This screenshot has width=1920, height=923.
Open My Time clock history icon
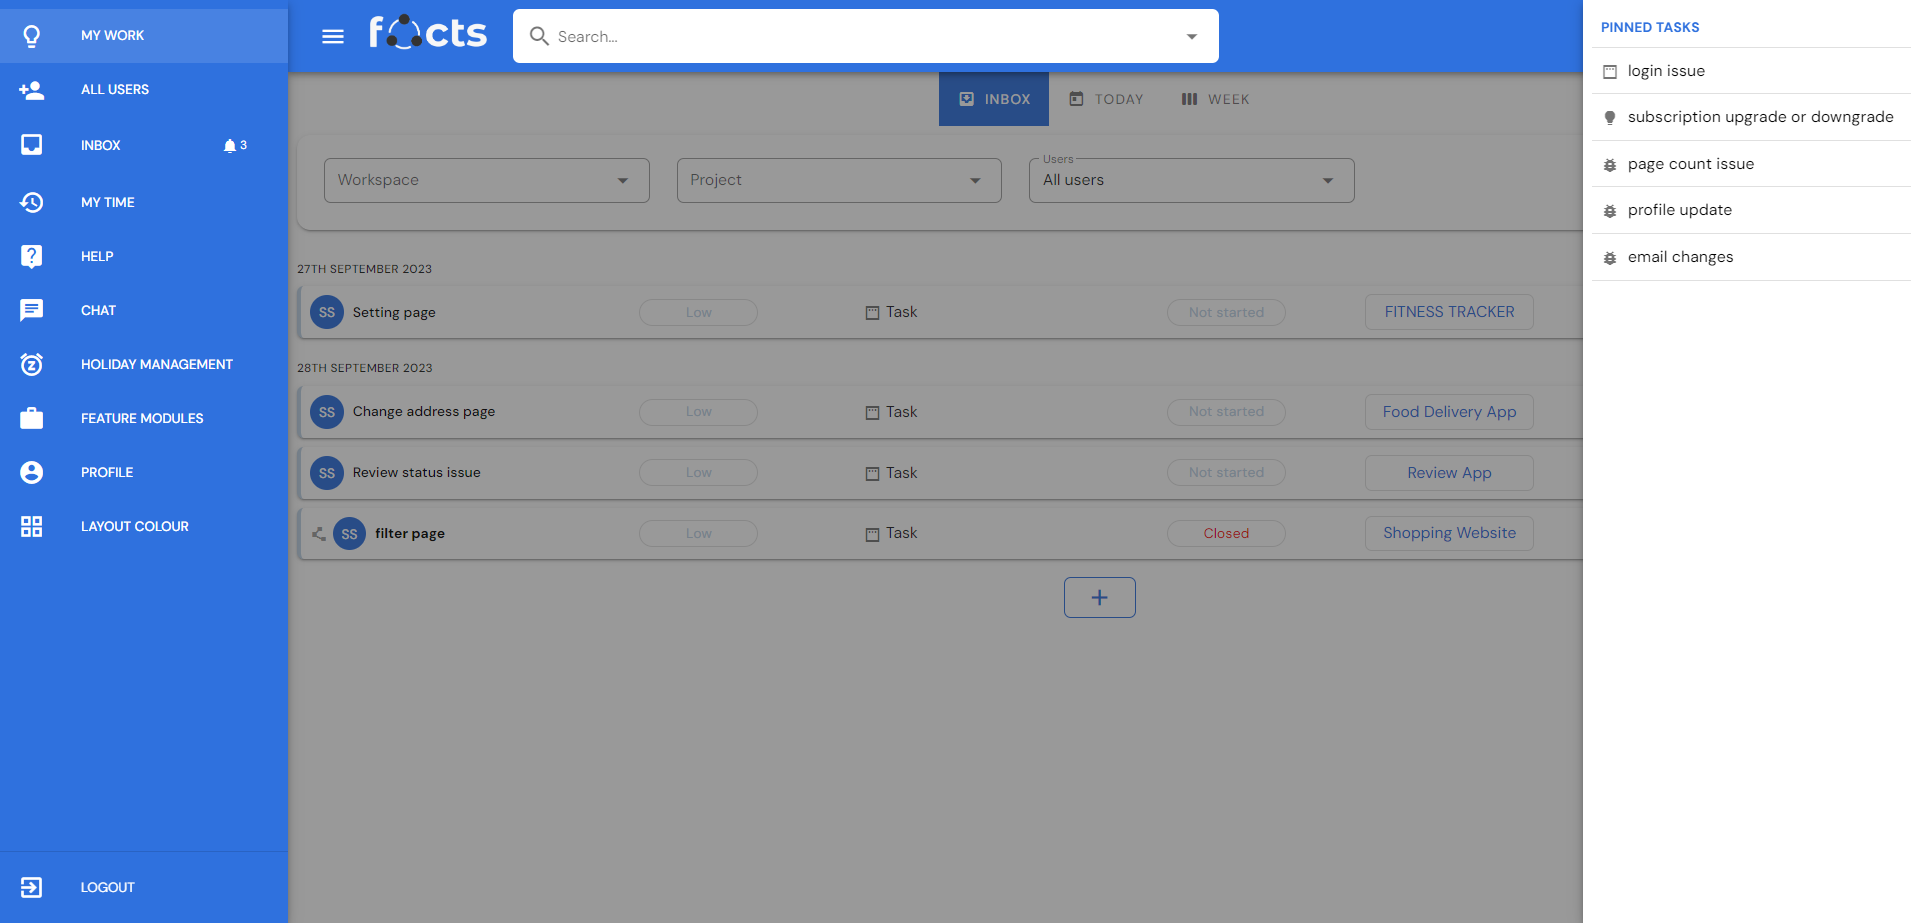(x=32, y=202)
